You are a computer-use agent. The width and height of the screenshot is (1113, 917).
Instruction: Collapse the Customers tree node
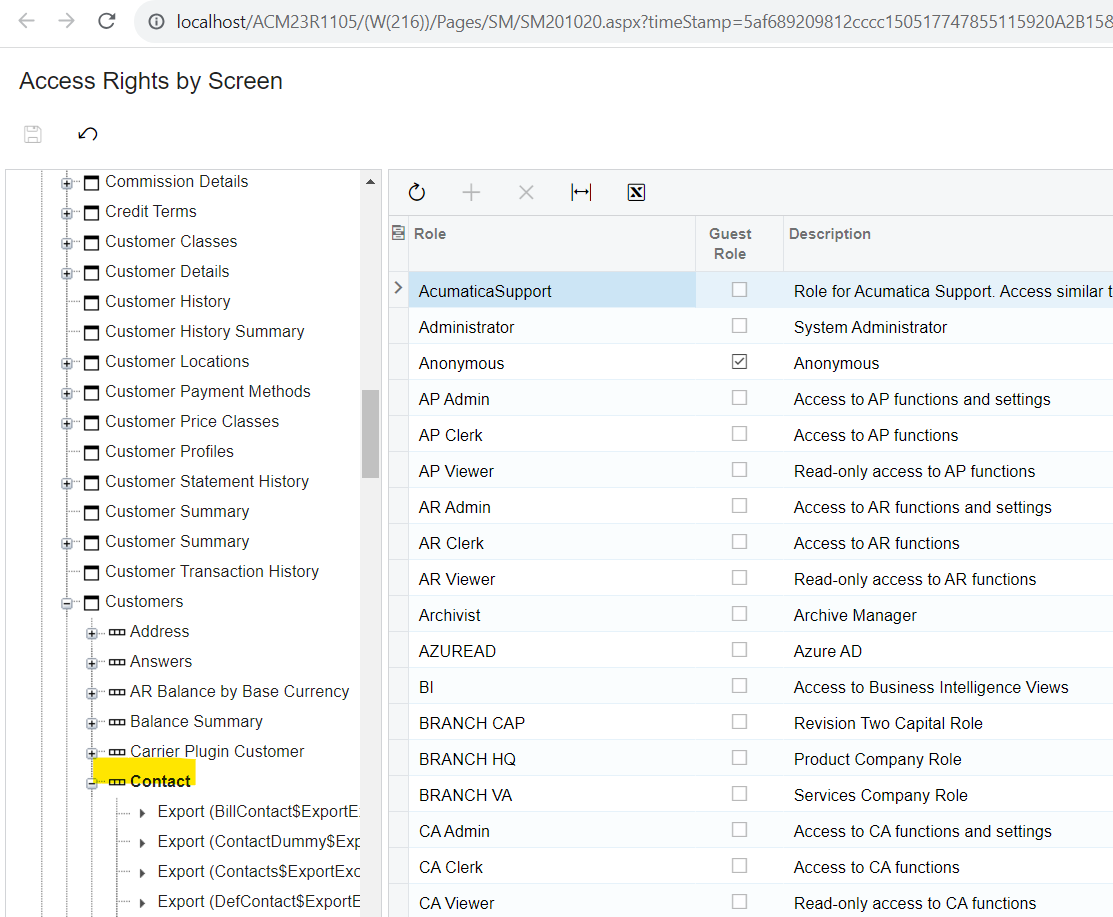click(67, 603)
